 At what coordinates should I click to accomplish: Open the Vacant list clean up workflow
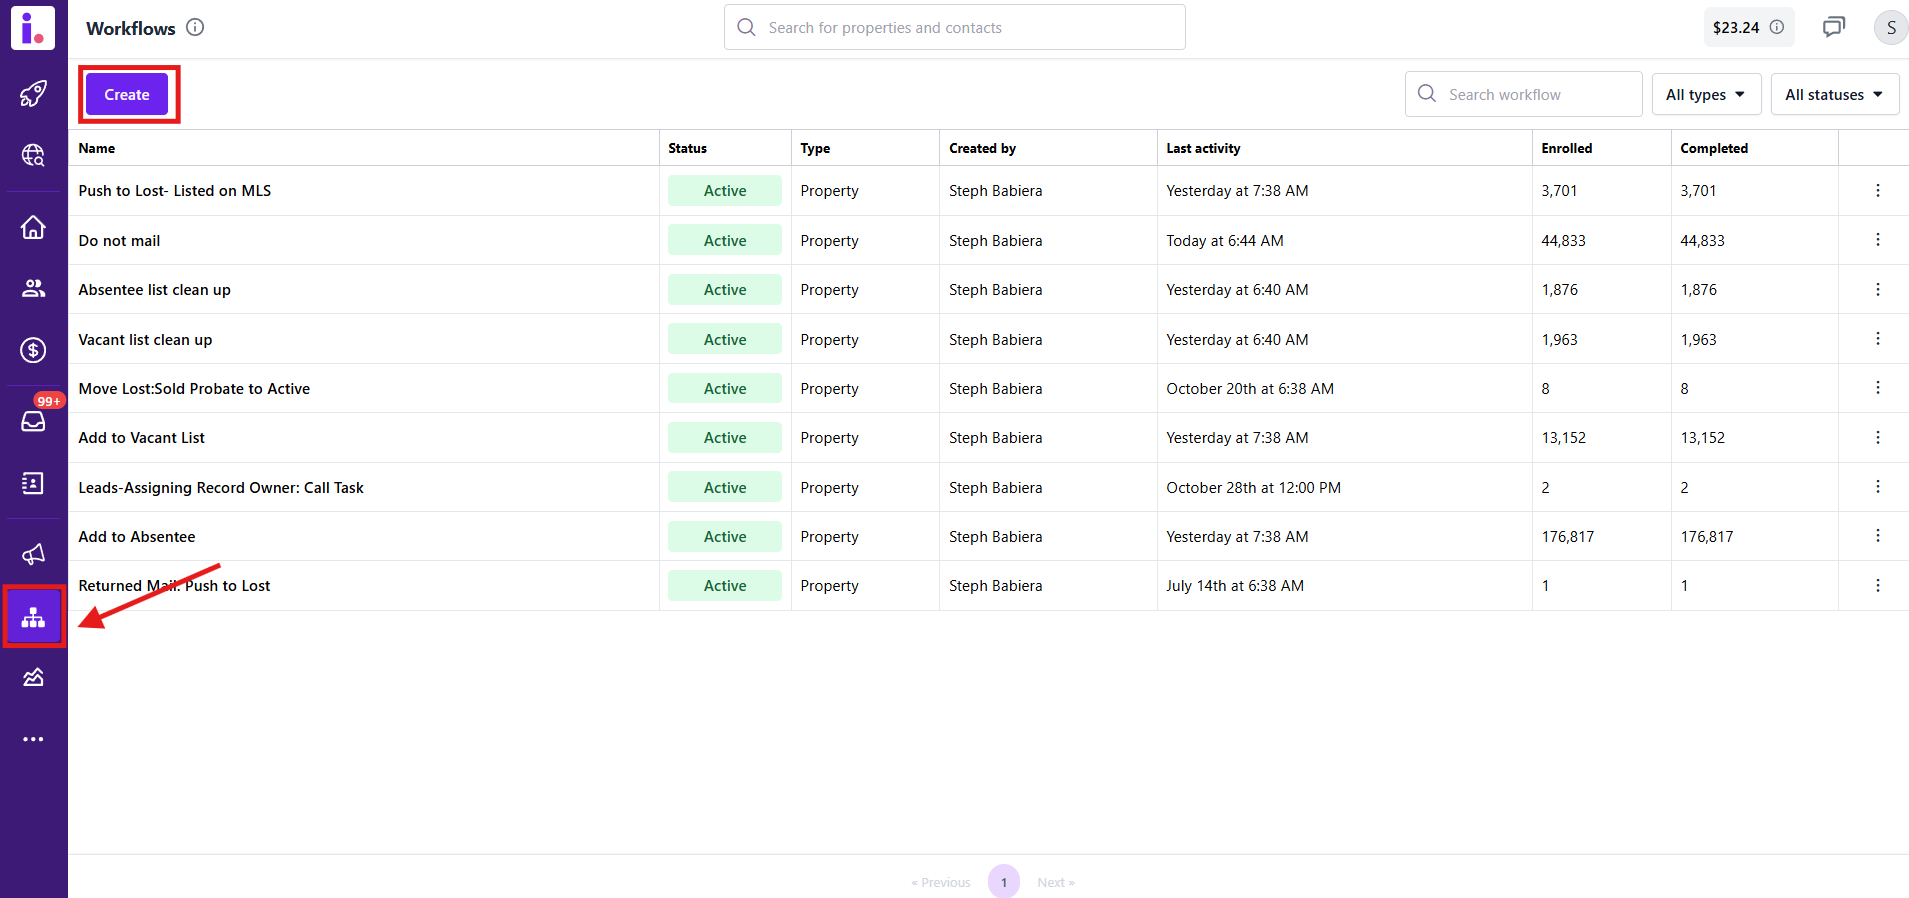point(146,340)
